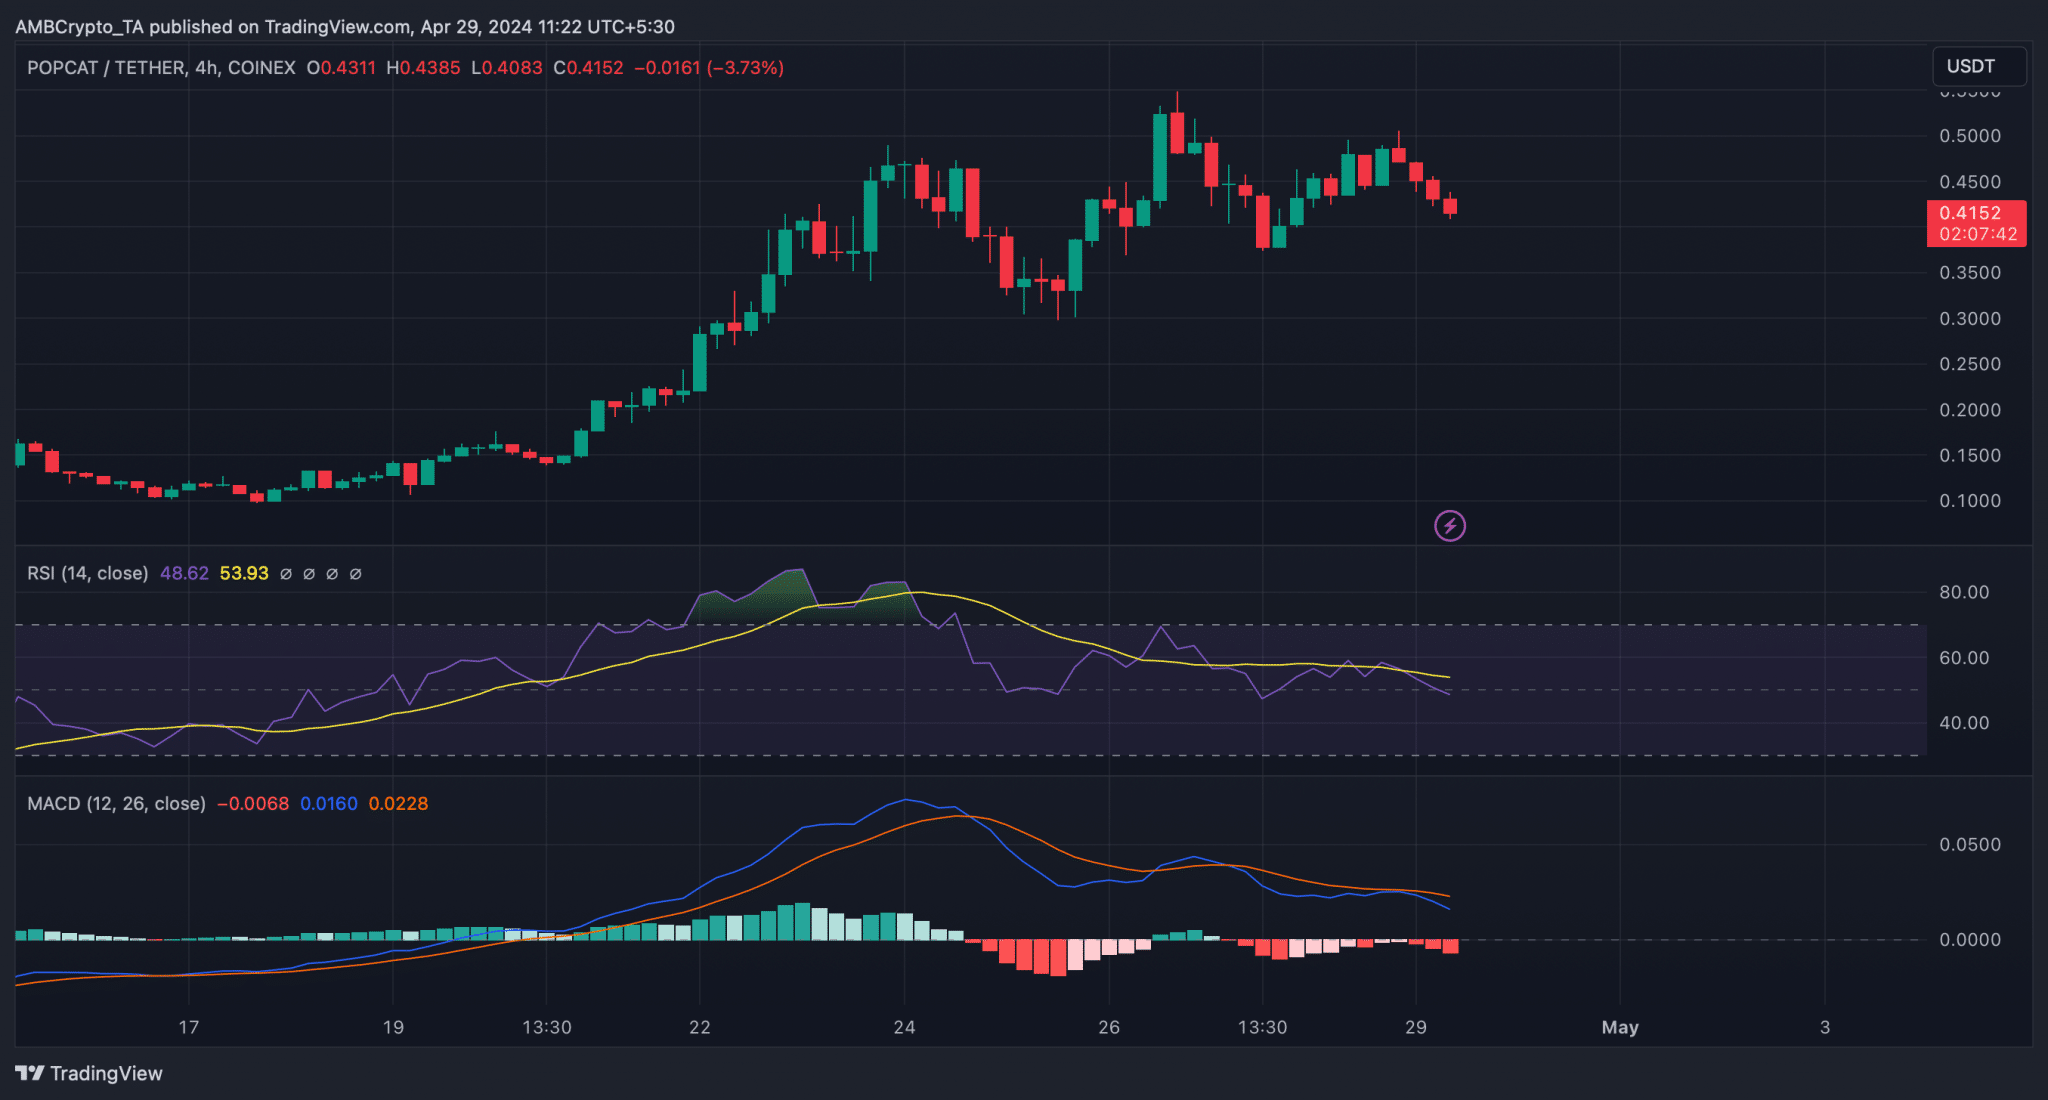Click the date label 26 on time axis
Image resolution: width=2048 pixels, height=1100 pixels.
[x=1109, y=1027]
